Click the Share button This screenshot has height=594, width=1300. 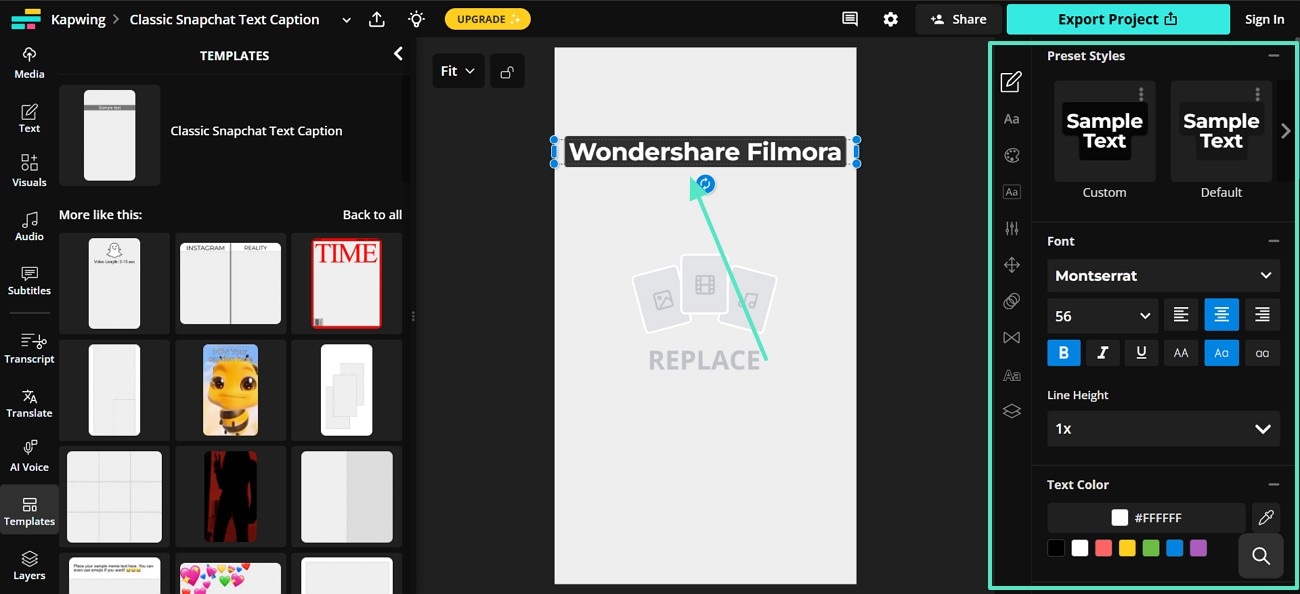[958, 19]
